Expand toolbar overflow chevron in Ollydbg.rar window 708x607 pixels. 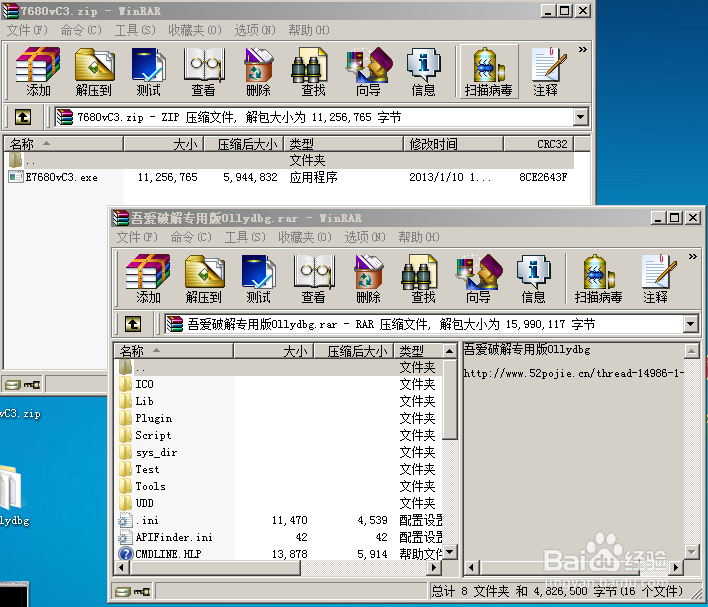point(693,257)
